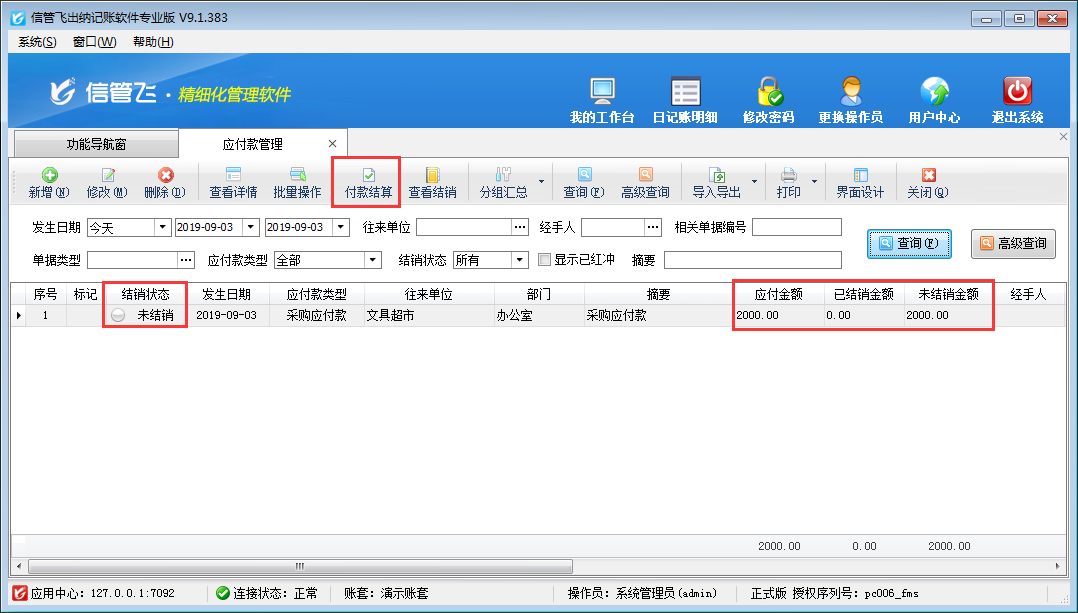Click into the 摘要 text input field
This screenshot has width=1078, height=613.
(752, 260)
